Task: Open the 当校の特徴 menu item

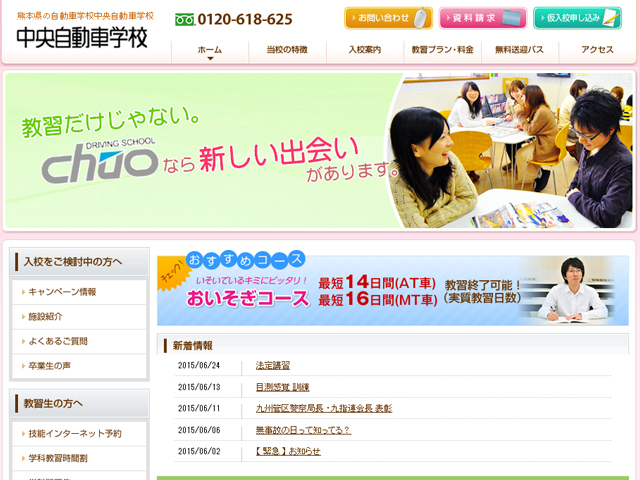Action: tap(287, 50)
